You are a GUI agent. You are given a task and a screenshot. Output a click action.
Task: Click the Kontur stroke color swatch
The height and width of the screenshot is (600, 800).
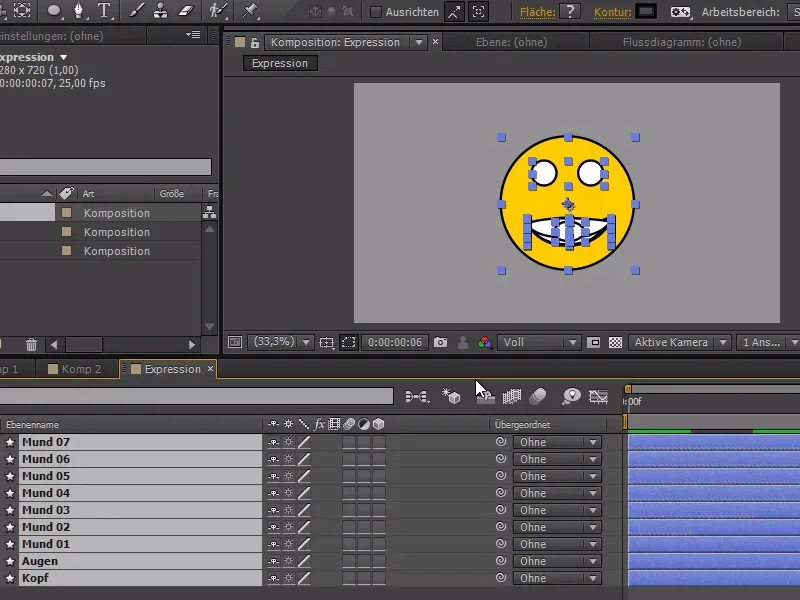point(646,11)
